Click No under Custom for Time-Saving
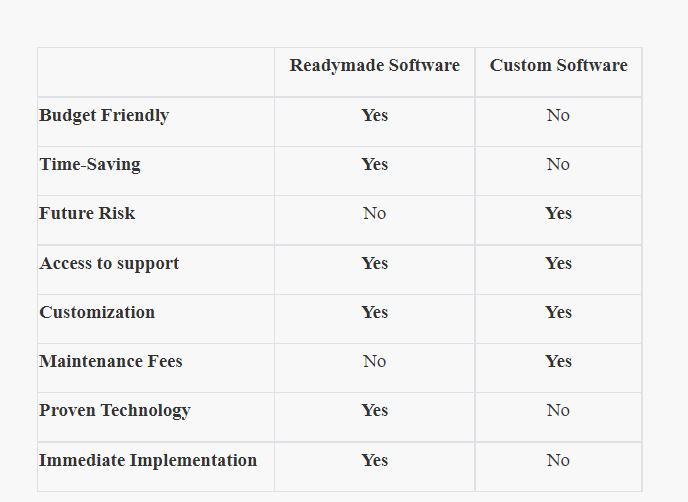688x502 pixels. (558, 164)
